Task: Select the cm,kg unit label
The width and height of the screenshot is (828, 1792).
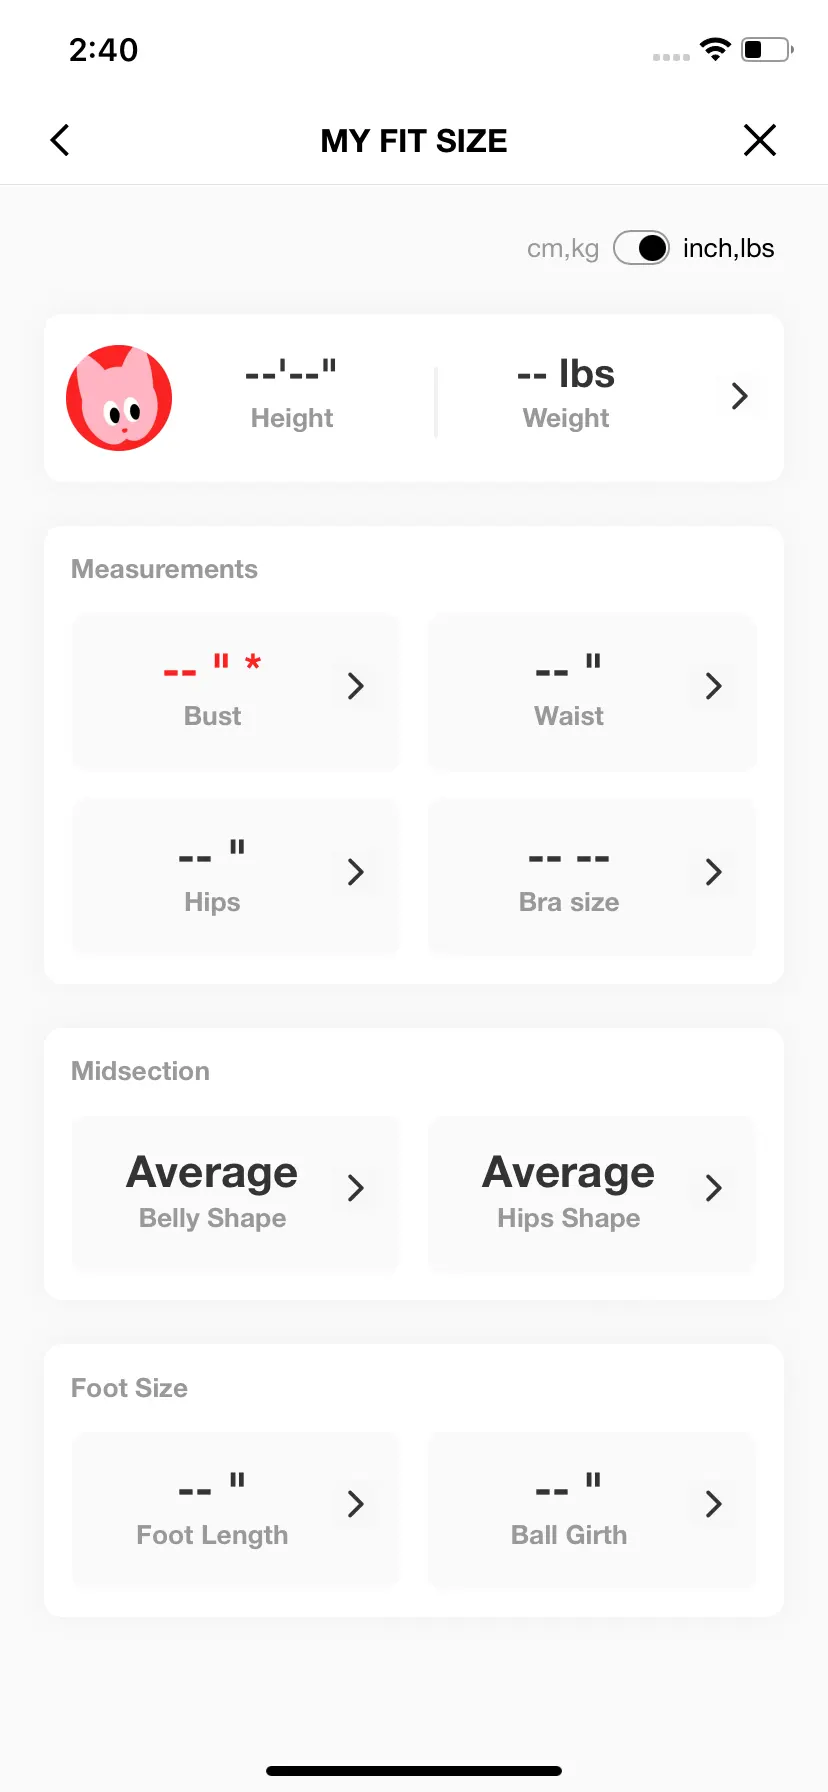Action: coord(563,248)
